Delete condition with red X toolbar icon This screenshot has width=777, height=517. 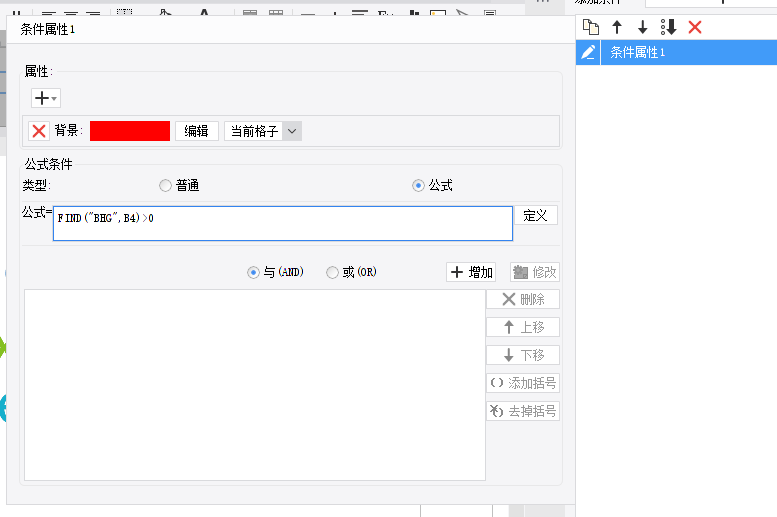click(x=695, y=27)
